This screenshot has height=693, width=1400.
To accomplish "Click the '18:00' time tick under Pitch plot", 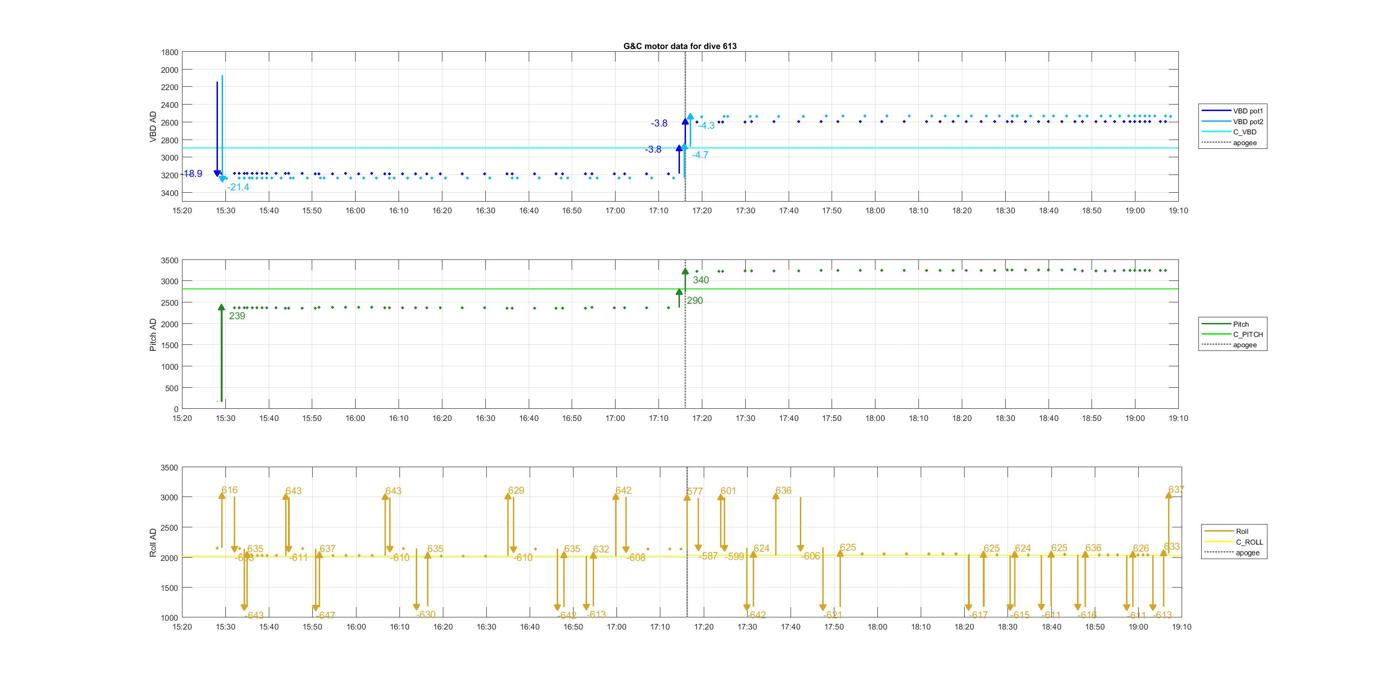I will [875, 418].
